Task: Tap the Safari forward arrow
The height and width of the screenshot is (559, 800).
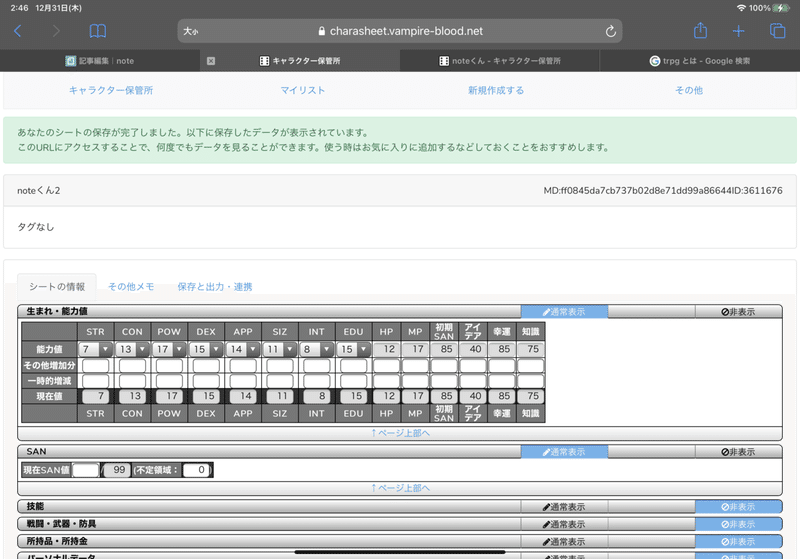Action: click(56, 31)
